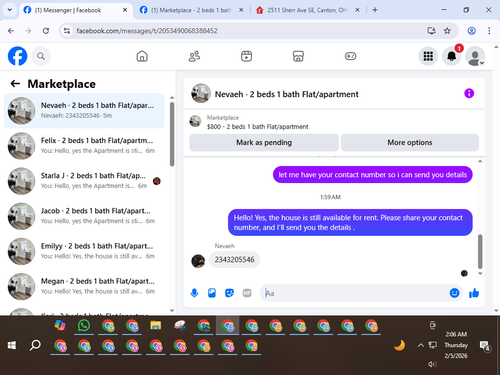The image size is (500, 375).
Task: View site information icon in address bar
Action: (67, 31)
